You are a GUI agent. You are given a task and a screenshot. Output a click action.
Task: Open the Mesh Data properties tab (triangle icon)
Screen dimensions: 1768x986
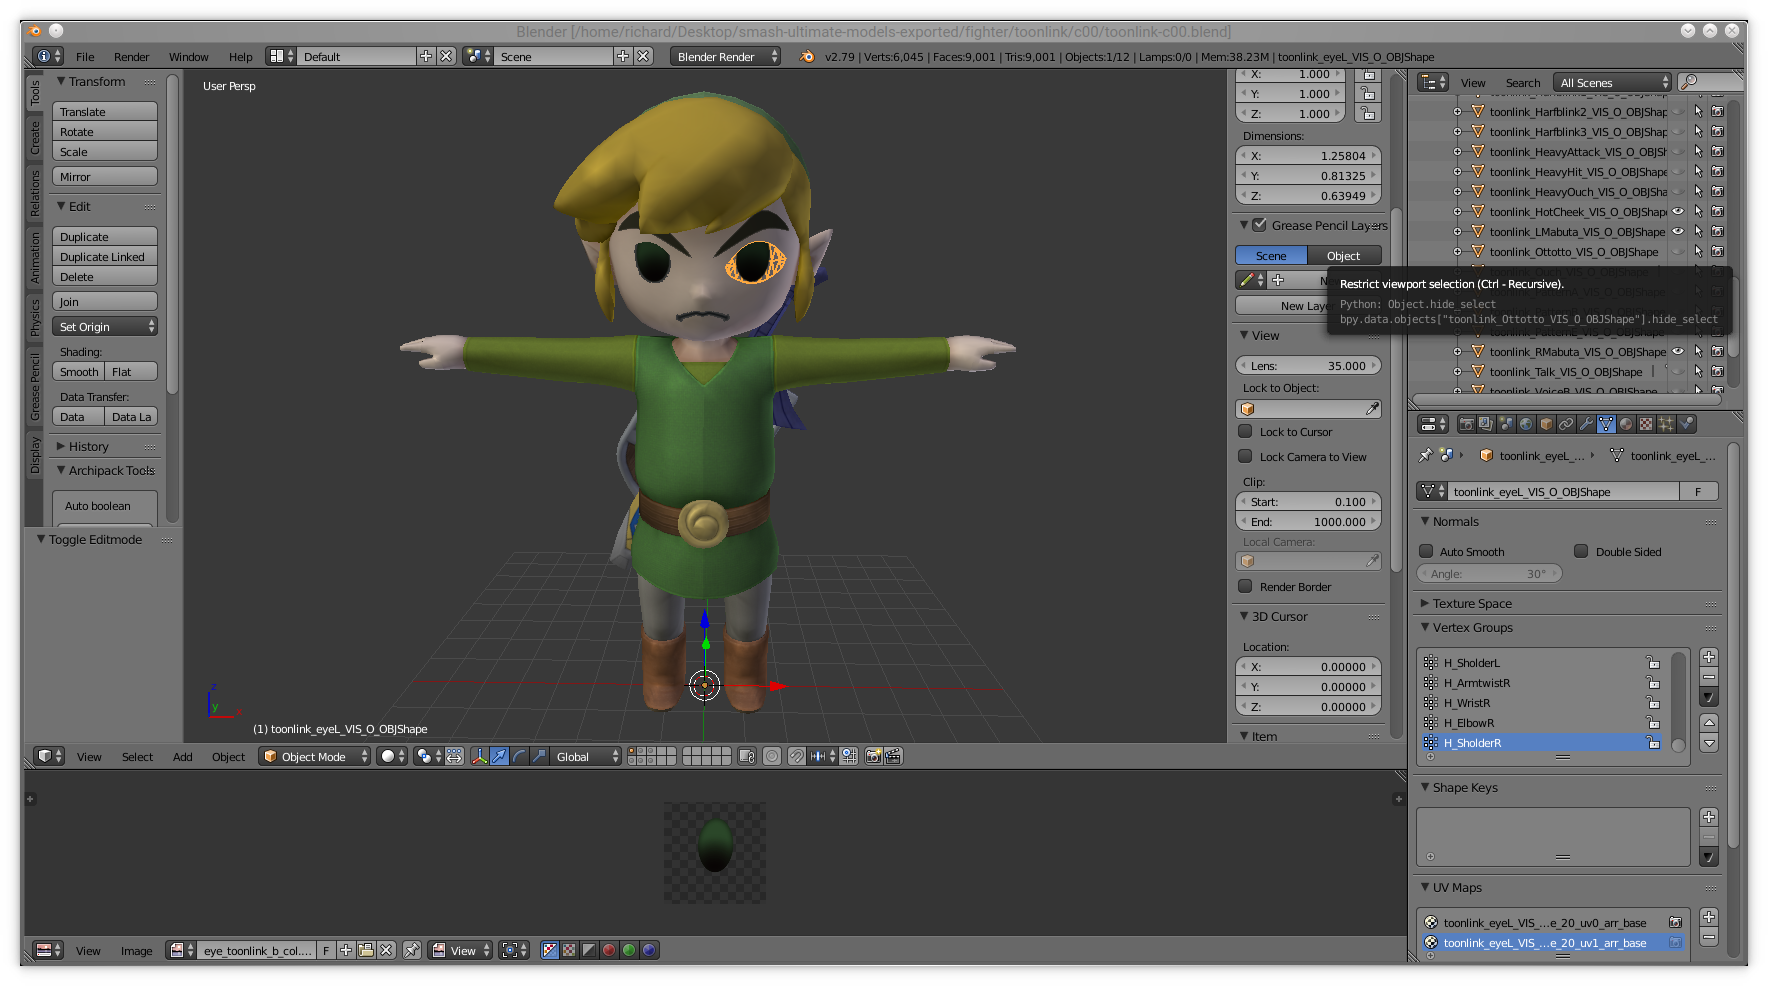(1606, 424)
